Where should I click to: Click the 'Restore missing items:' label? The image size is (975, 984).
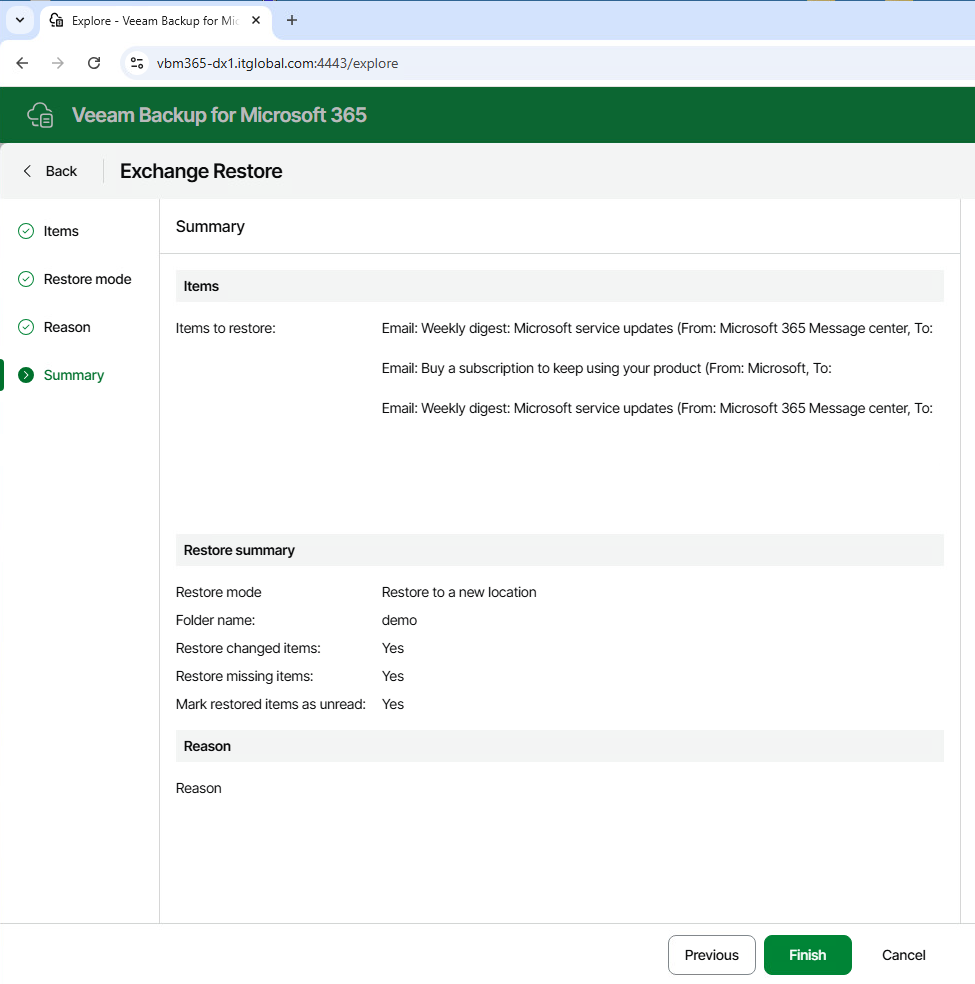(x=244, y=676)
